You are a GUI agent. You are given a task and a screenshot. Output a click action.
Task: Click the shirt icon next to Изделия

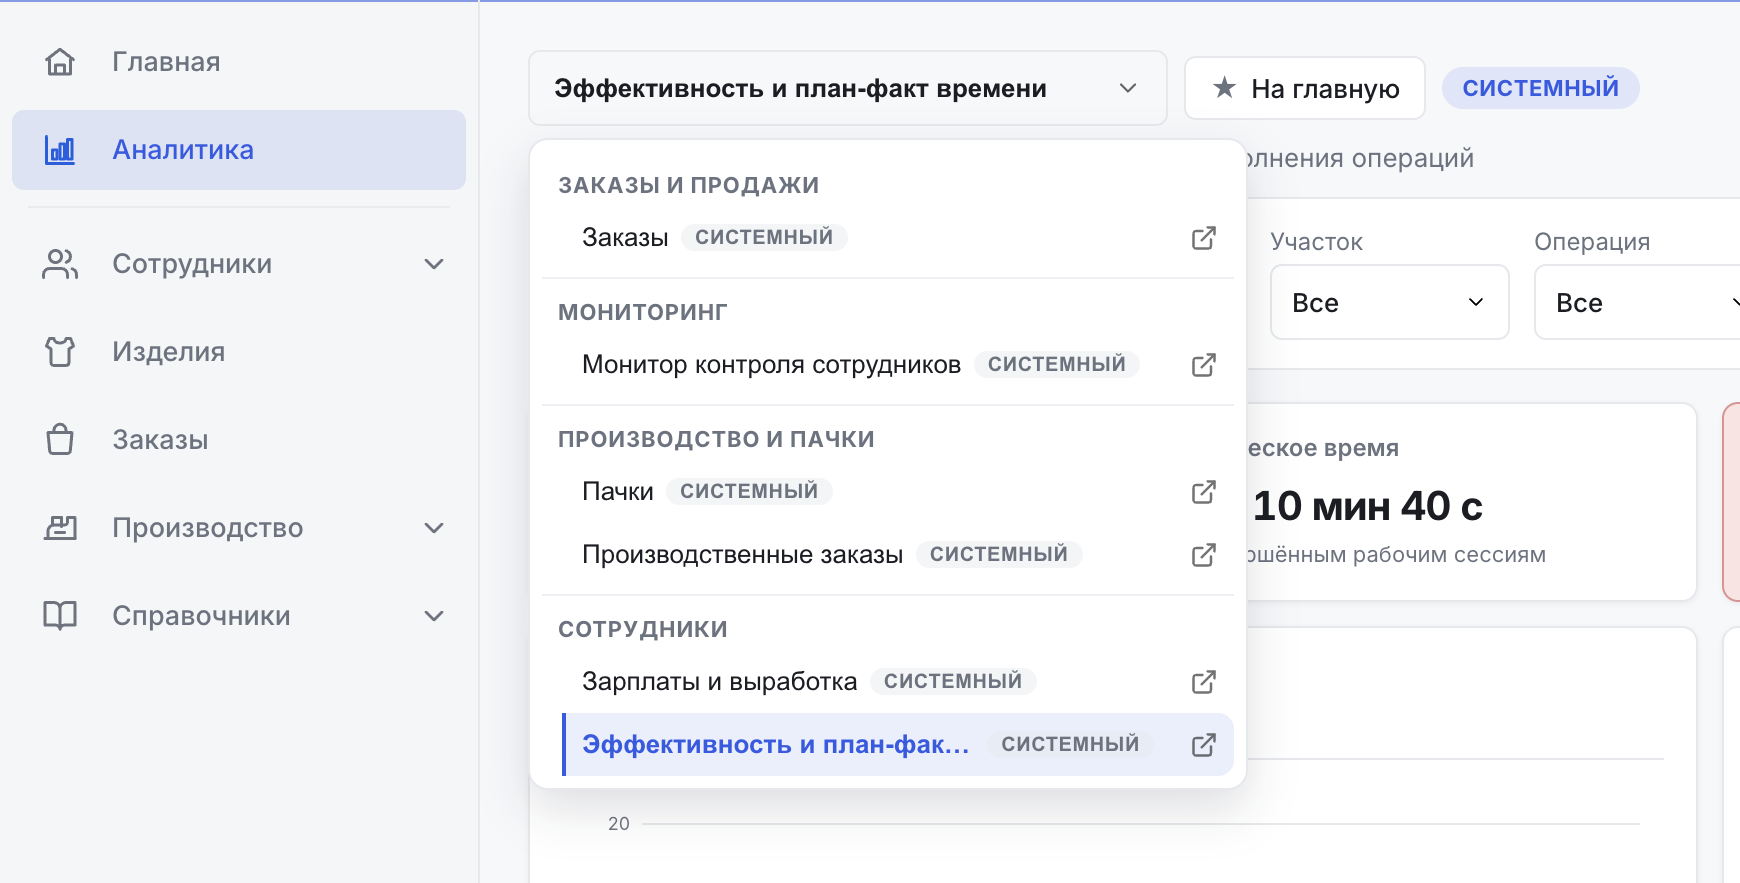coord(60,352)
